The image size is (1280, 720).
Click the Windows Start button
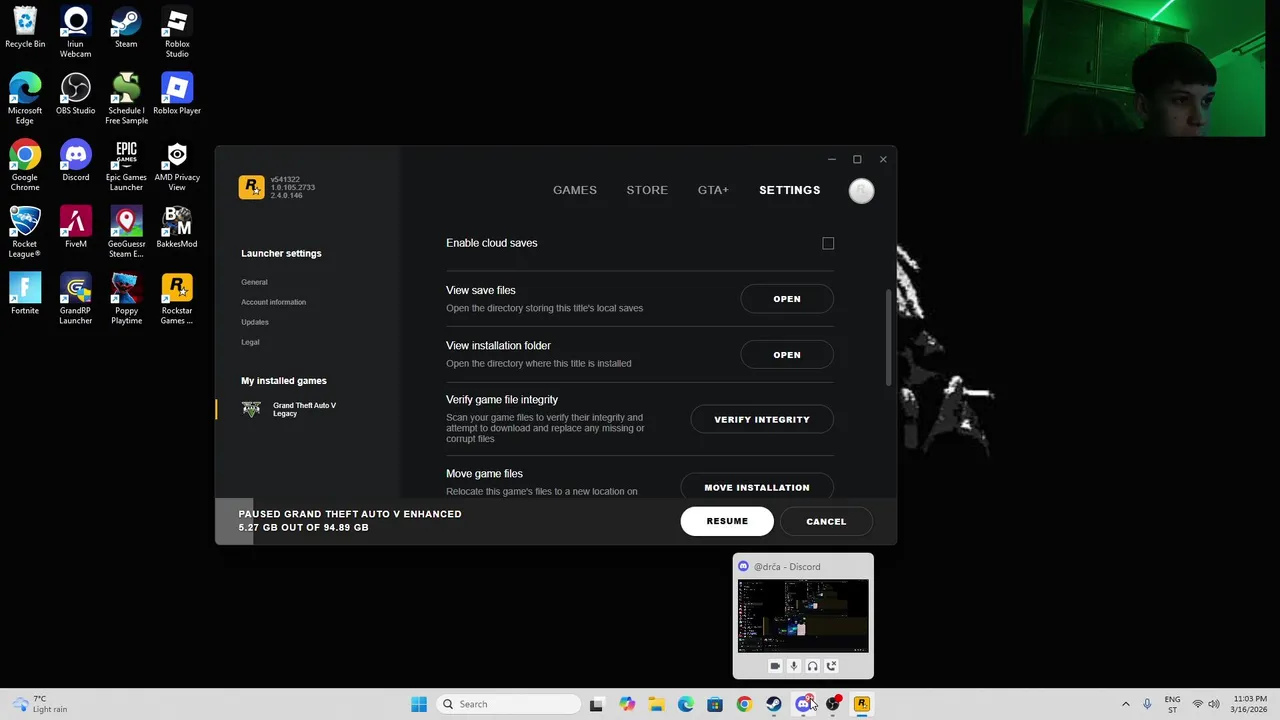pyautogui.click(x=419, y=704)
